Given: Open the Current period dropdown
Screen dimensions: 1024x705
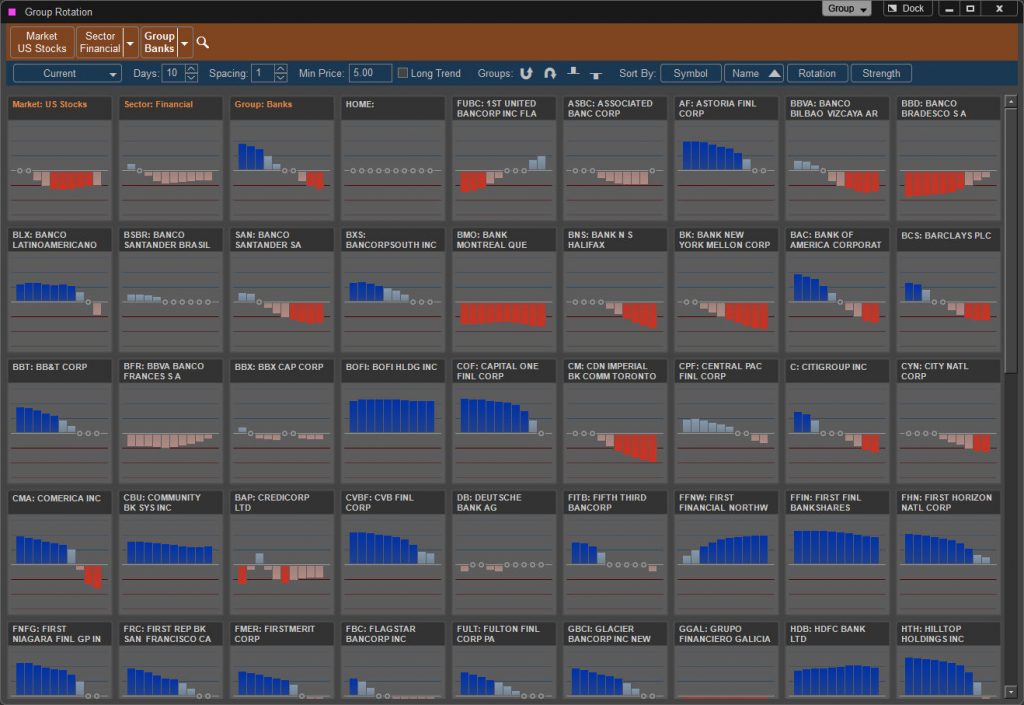Looking at the screenshot, I should point(67,73).
